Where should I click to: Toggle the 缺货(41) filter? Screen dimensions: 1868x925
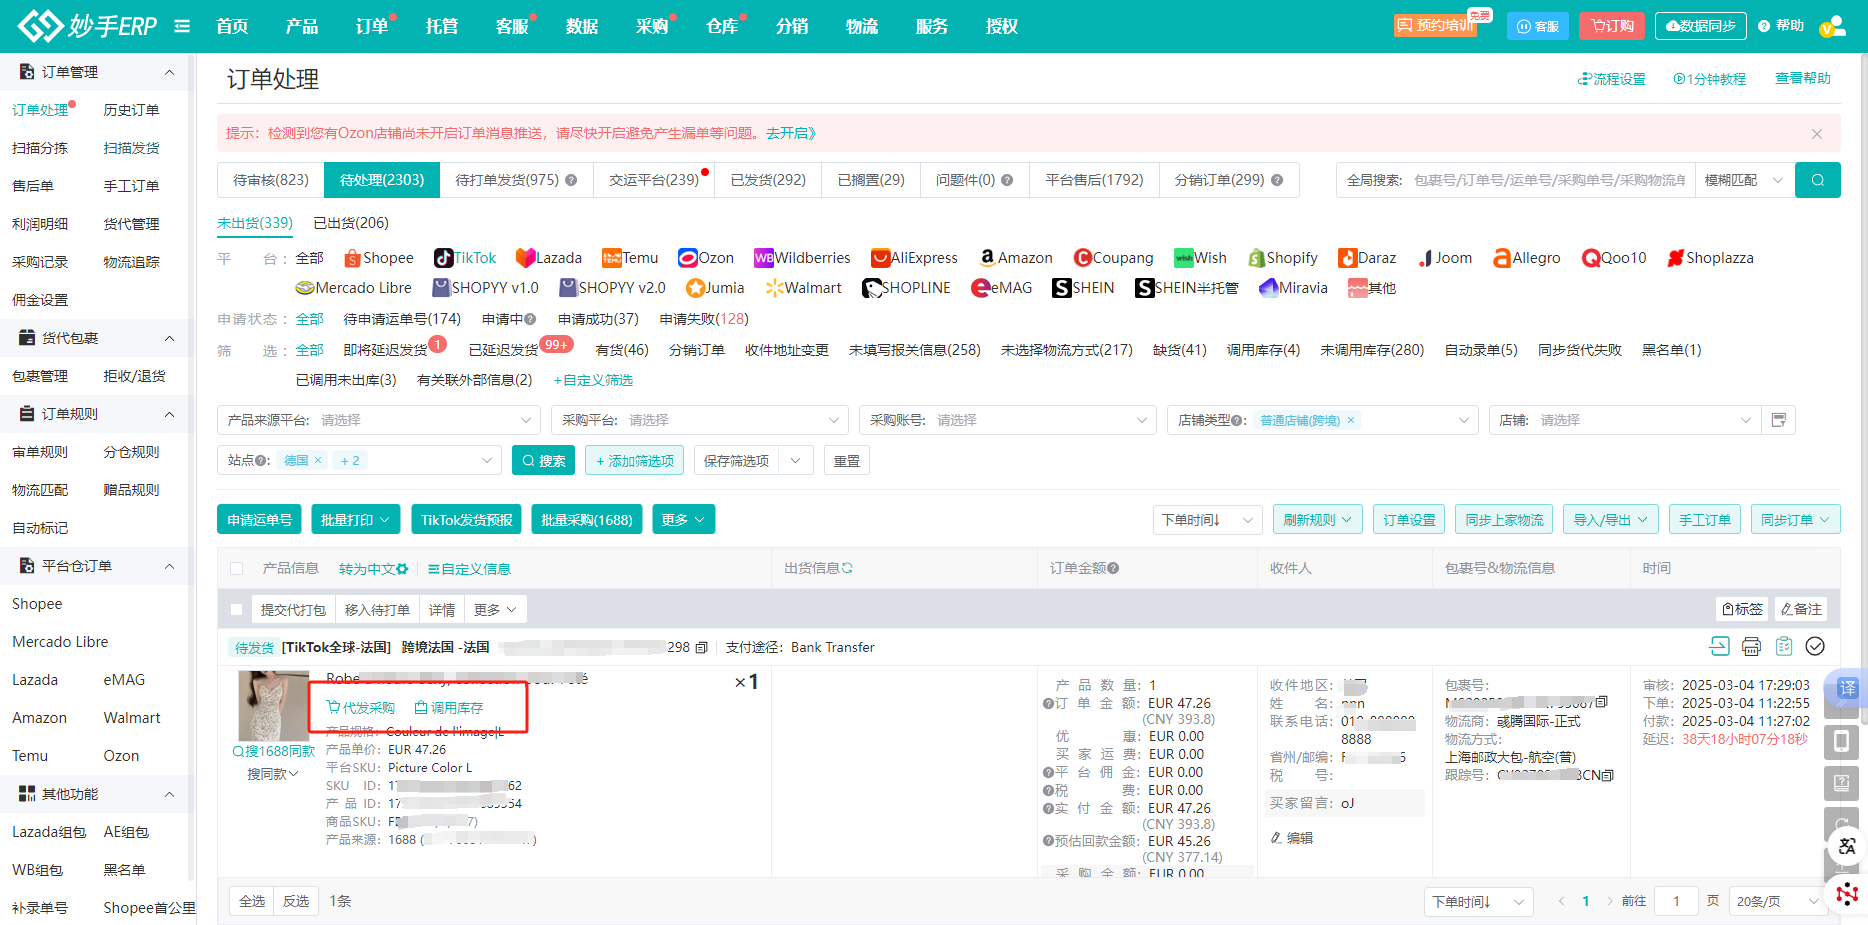[x=1180, y=350]
